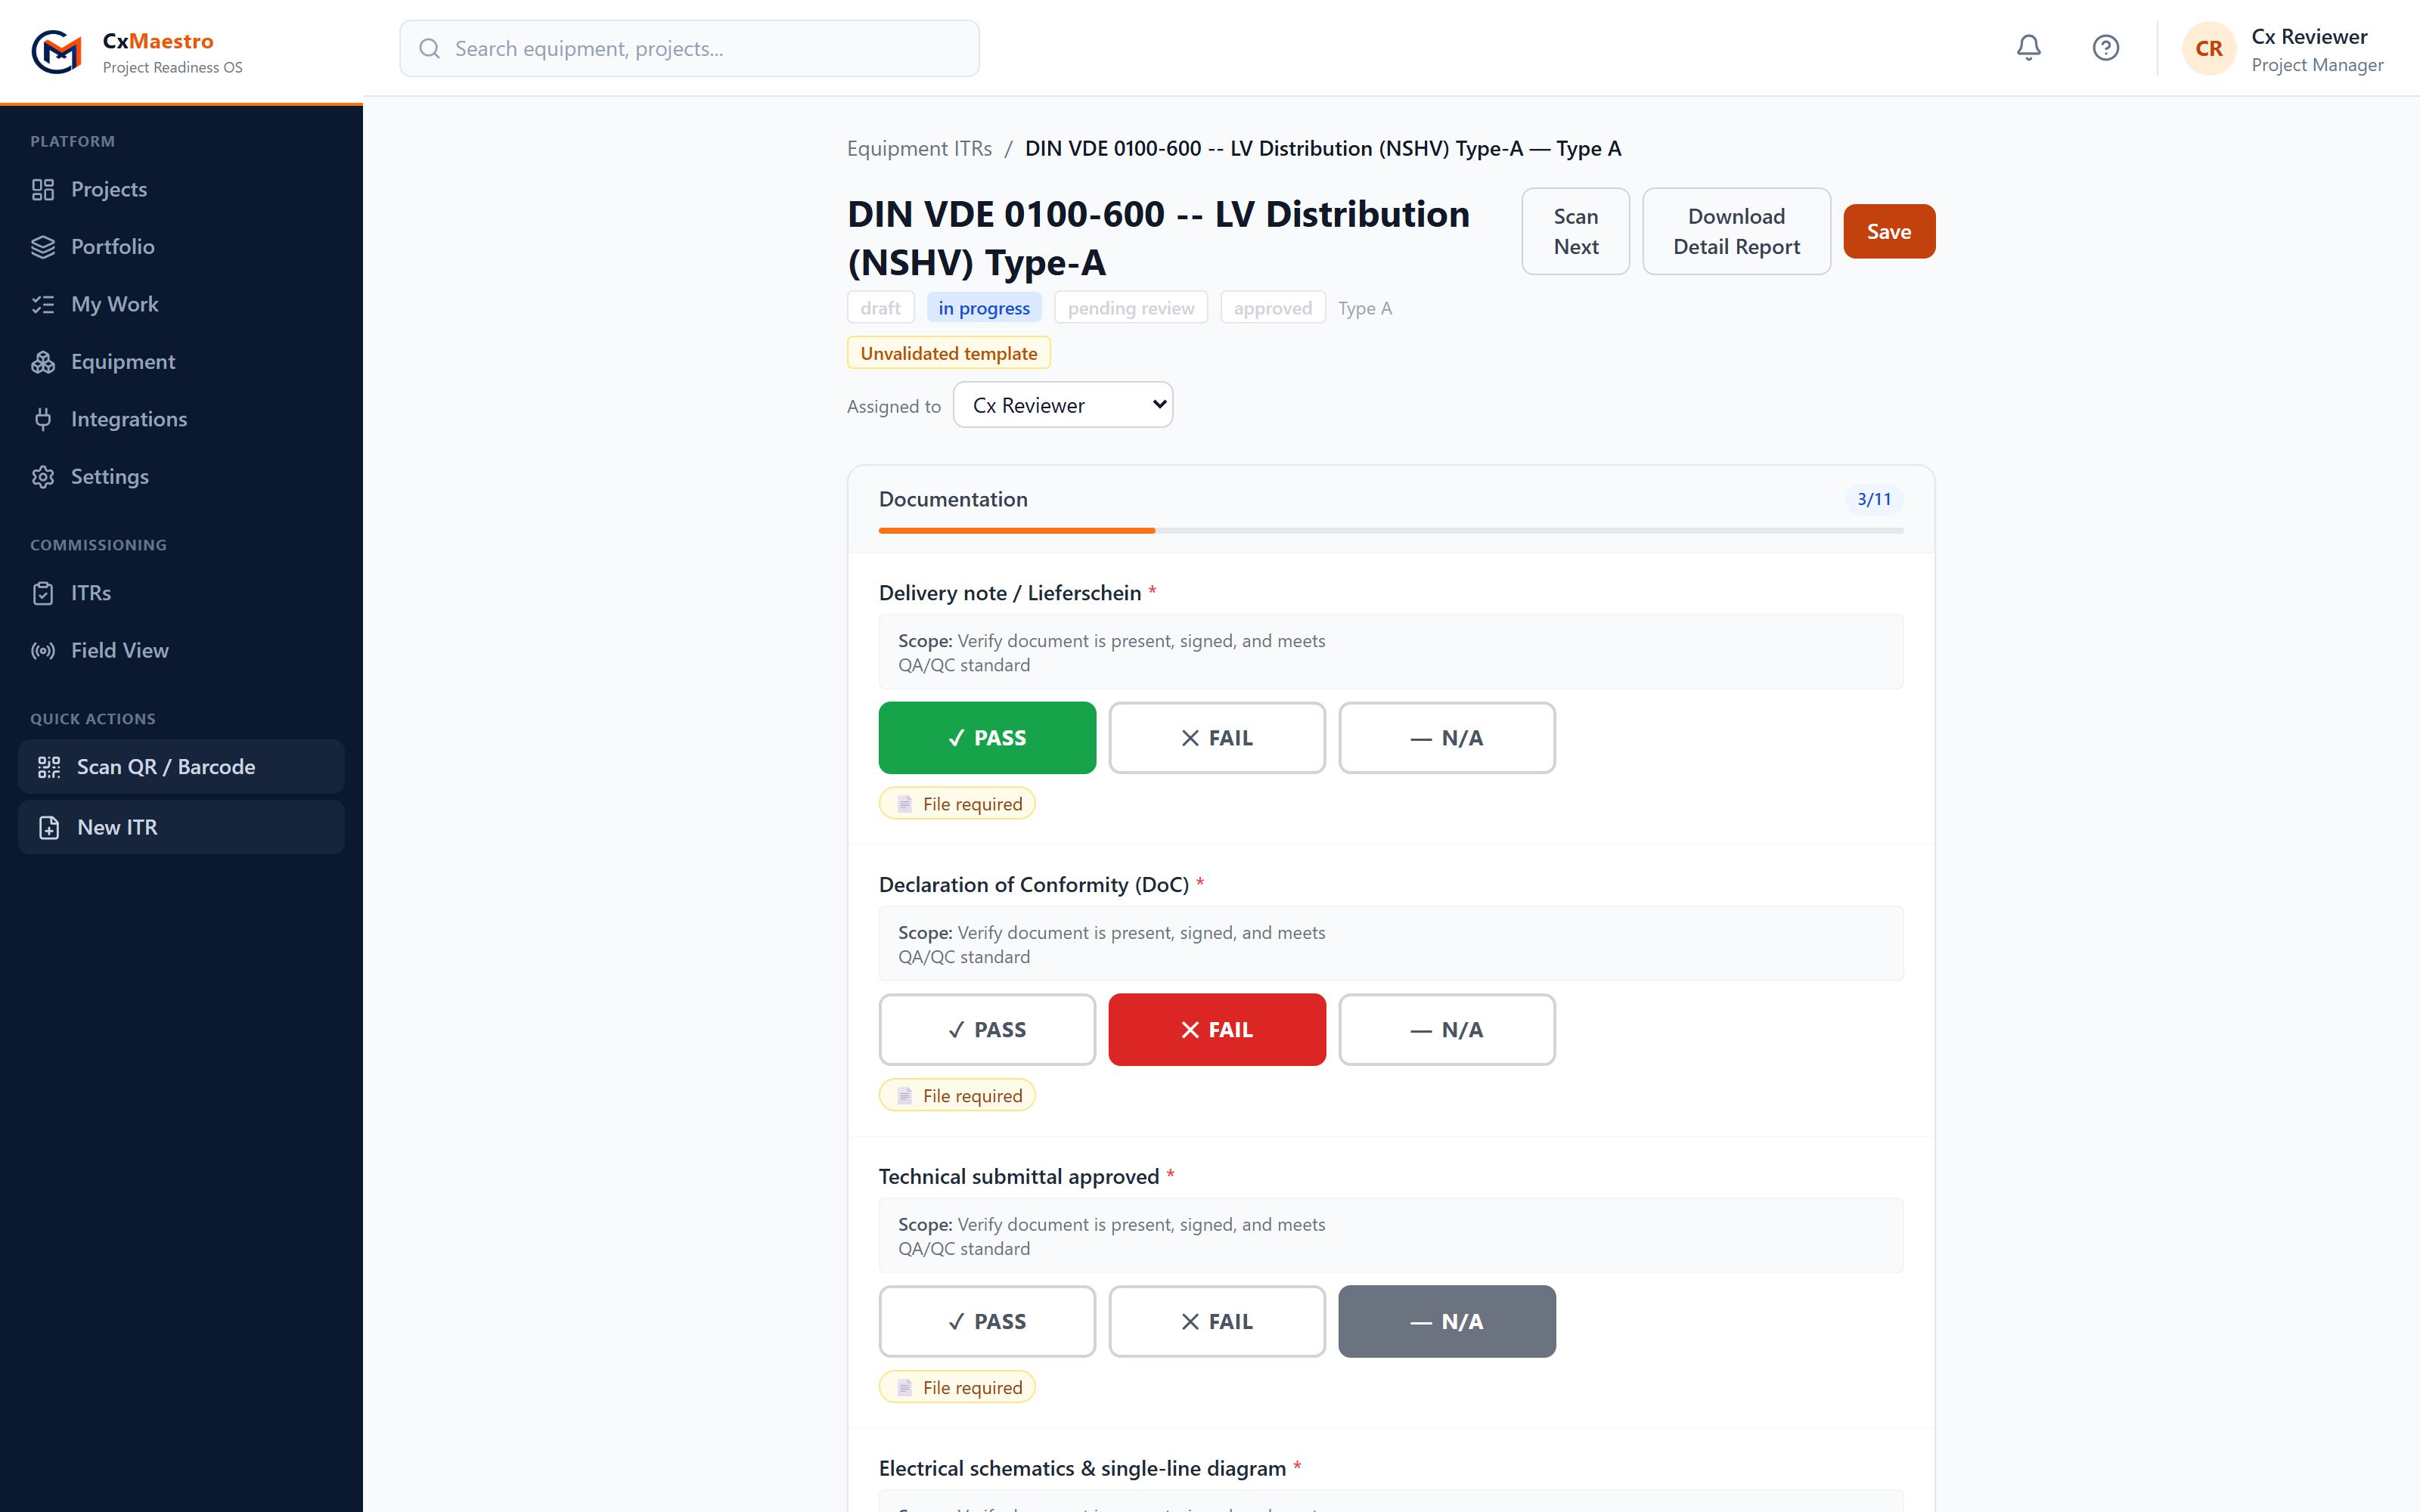Click the ITRs clipboard icon
The width and height of the screenshot is (2420, 1512).
tap(43, 594)
